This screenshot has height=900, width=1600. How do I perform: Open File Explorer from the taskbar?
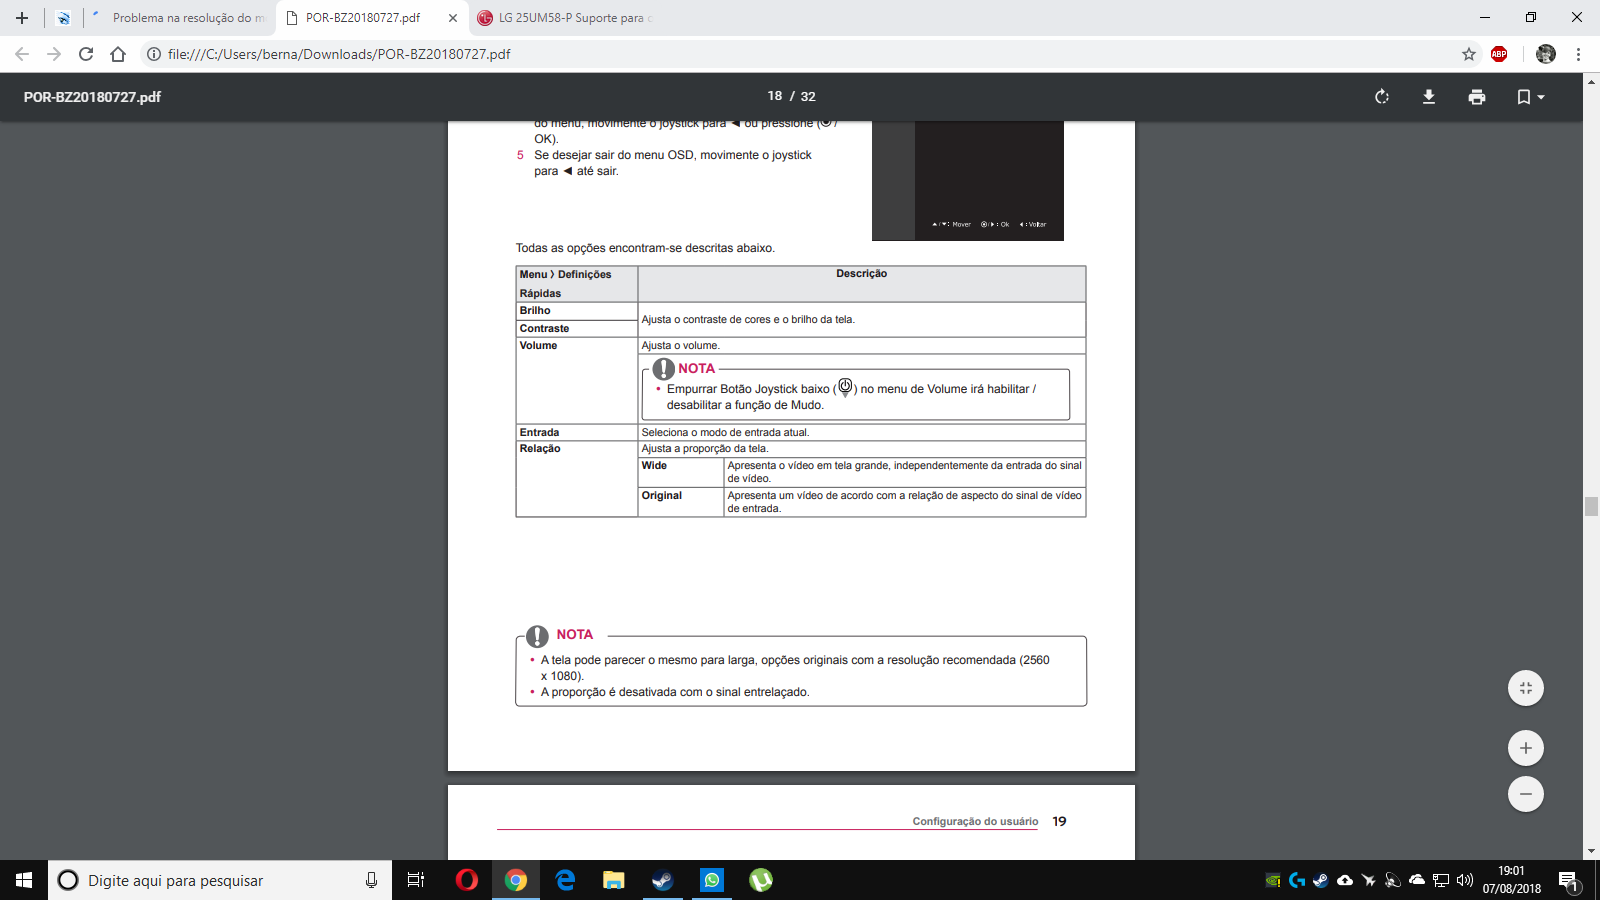click(613, 880)
